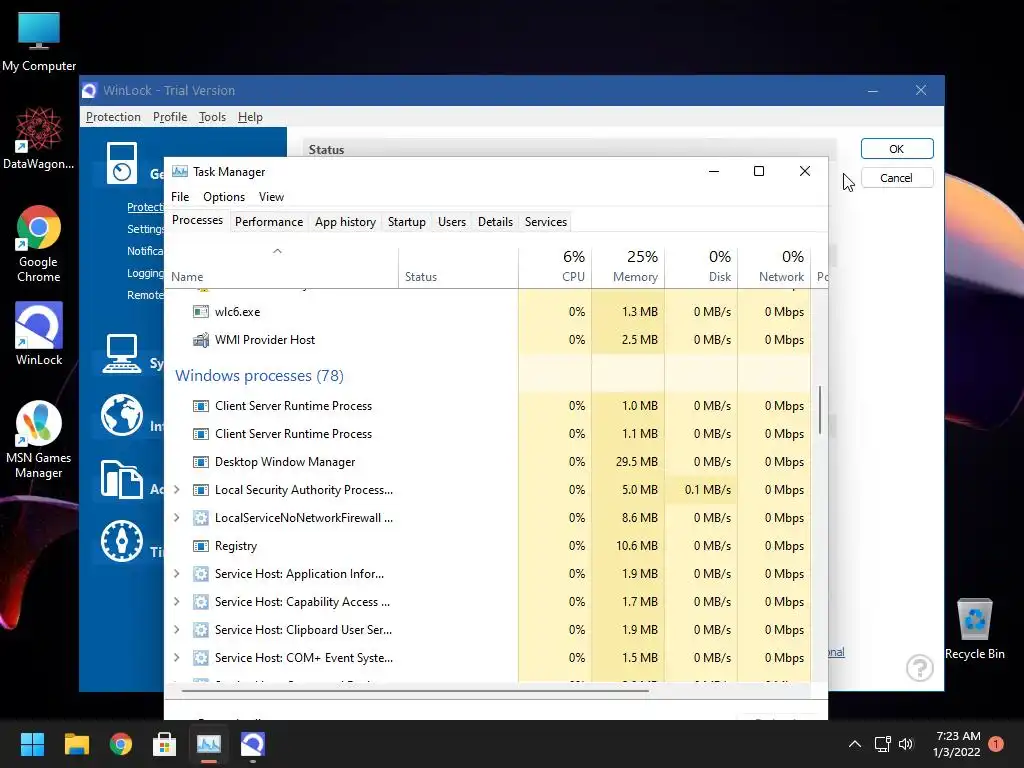Viewport: 1024px width, 768px height.
Task: Open the clock and date in taskbar
Action: [957, 744]
